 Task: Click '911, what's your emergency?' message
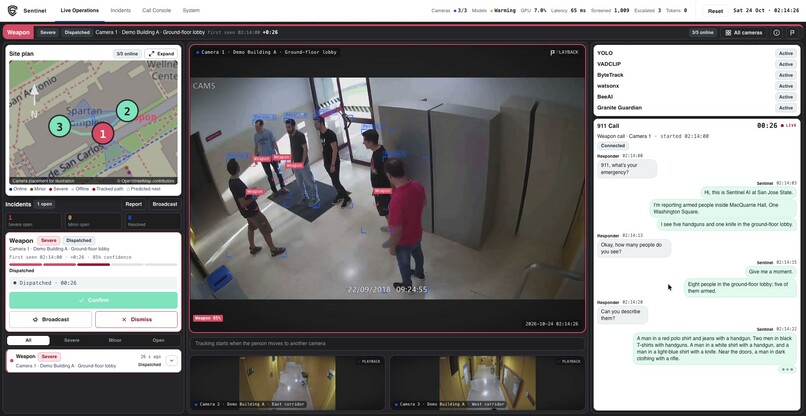pos(627,169)
